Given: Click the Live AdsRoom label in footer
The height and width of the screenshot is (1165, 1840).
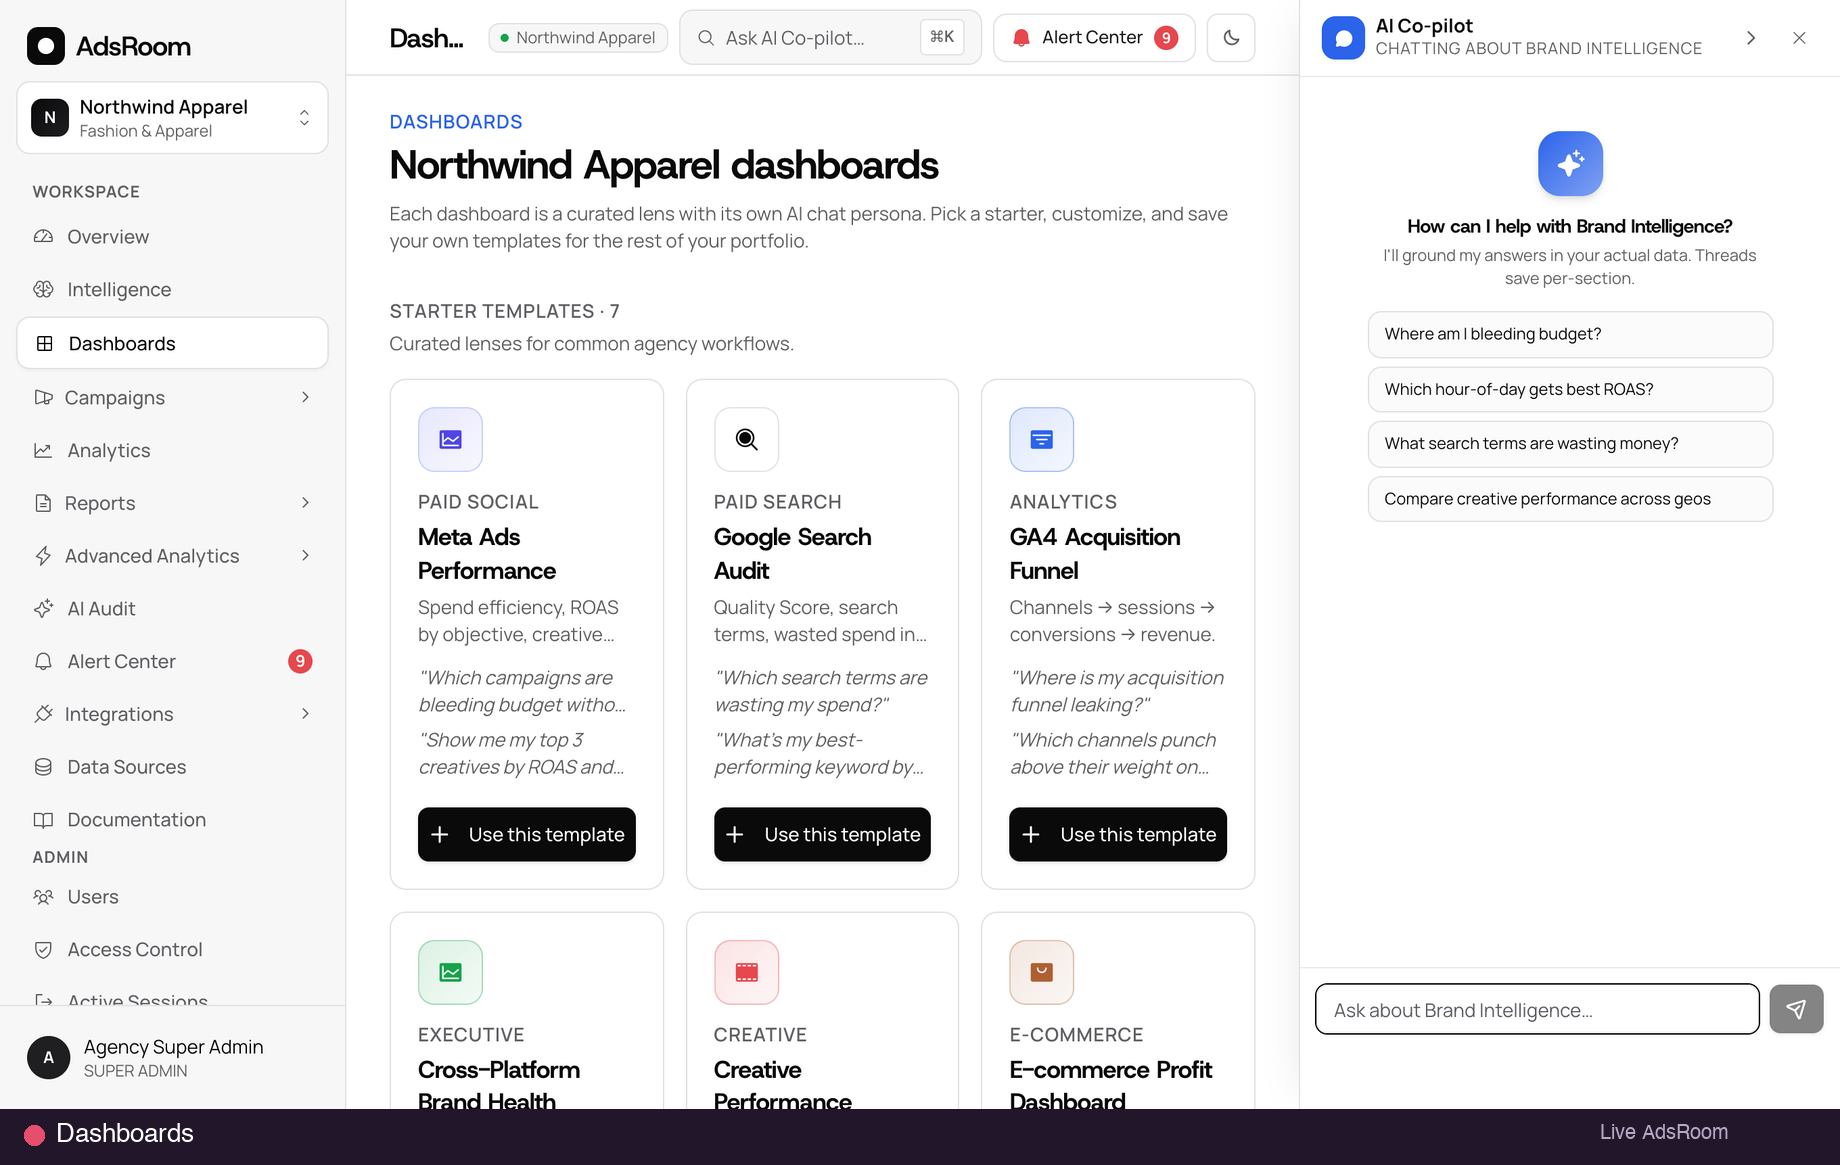Looking at the screenshot, I should [1664, 1132].
